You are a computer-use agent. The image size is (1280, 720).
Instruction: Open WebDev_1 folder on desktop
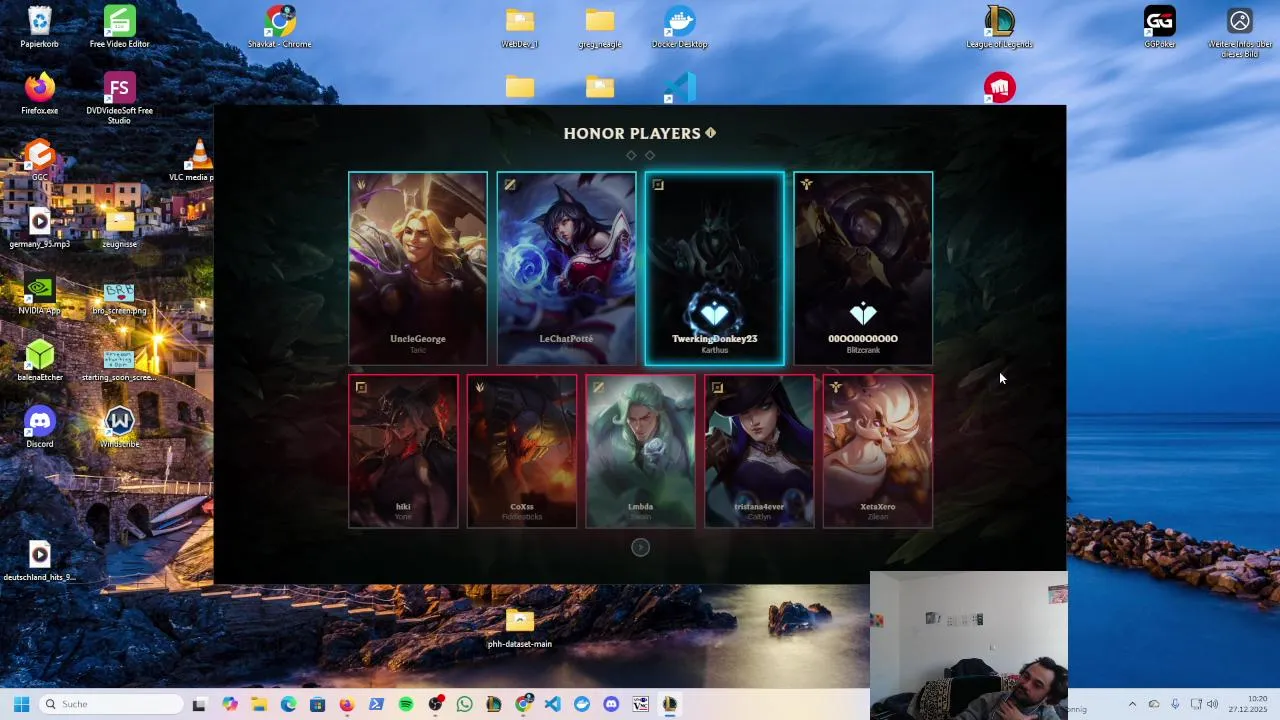[x=520, y=27]
